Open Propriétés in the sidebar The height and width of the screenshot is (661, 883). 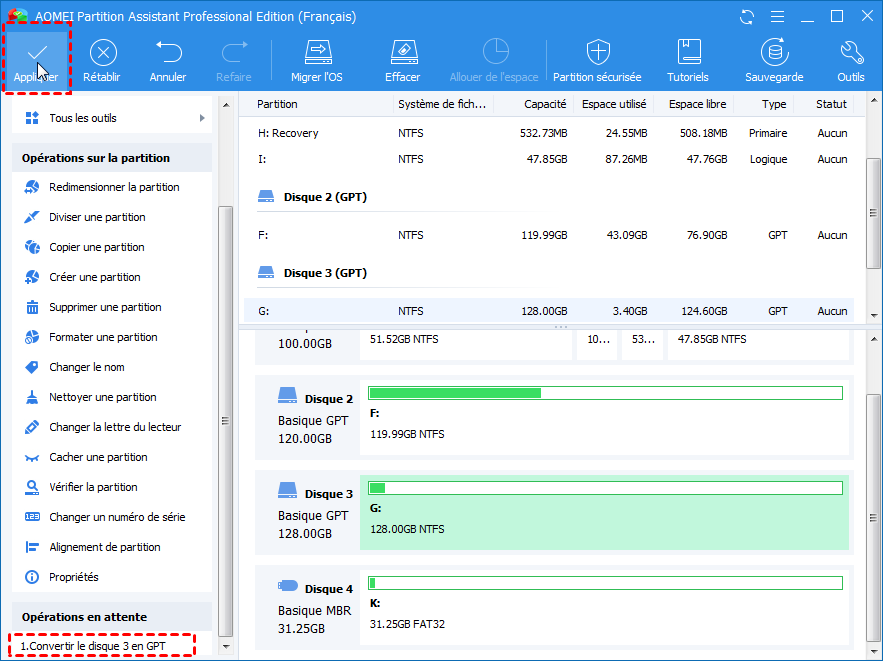tap(74, 577)
